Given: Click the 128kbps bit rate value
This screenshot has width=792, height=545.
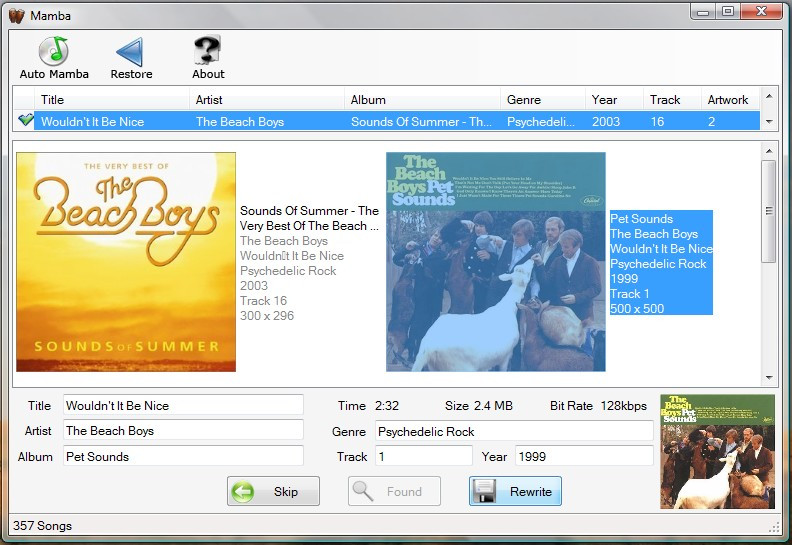Looking at the screenshot, I should click(624, 406).
